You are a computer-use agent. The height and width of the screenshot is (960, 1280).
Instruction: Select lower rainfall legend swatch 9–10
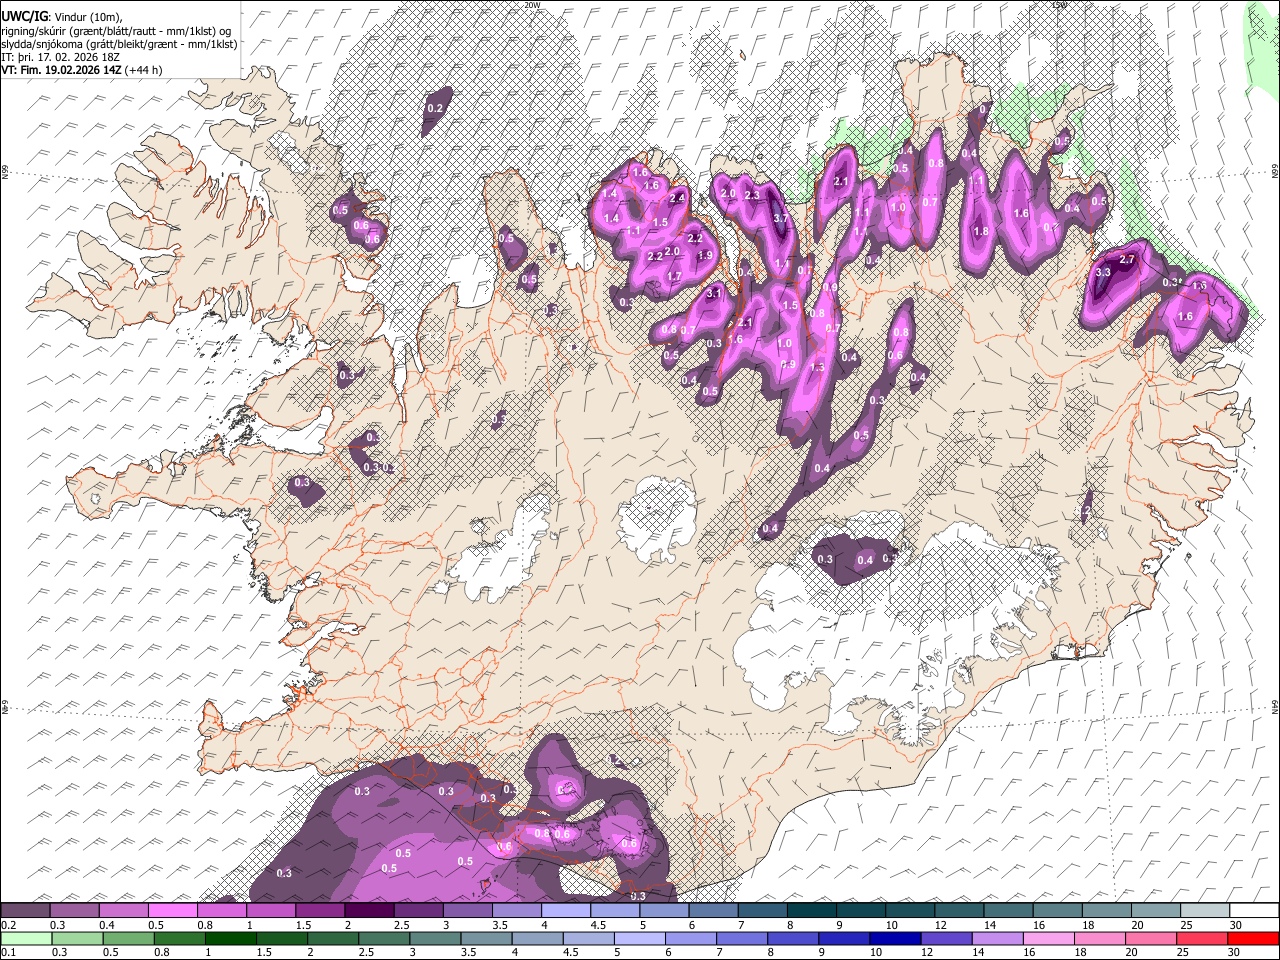[845, 938]
